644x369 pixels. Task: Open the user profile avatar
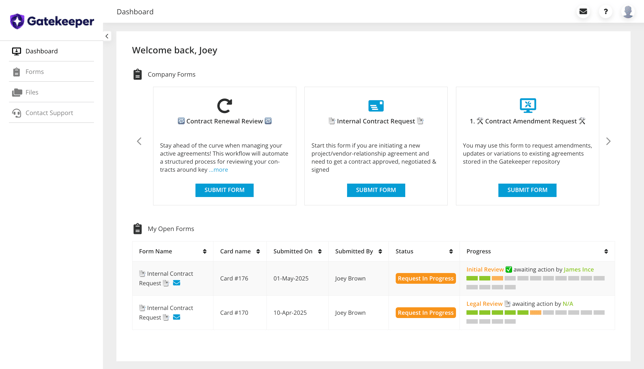[x=628, y=12]
